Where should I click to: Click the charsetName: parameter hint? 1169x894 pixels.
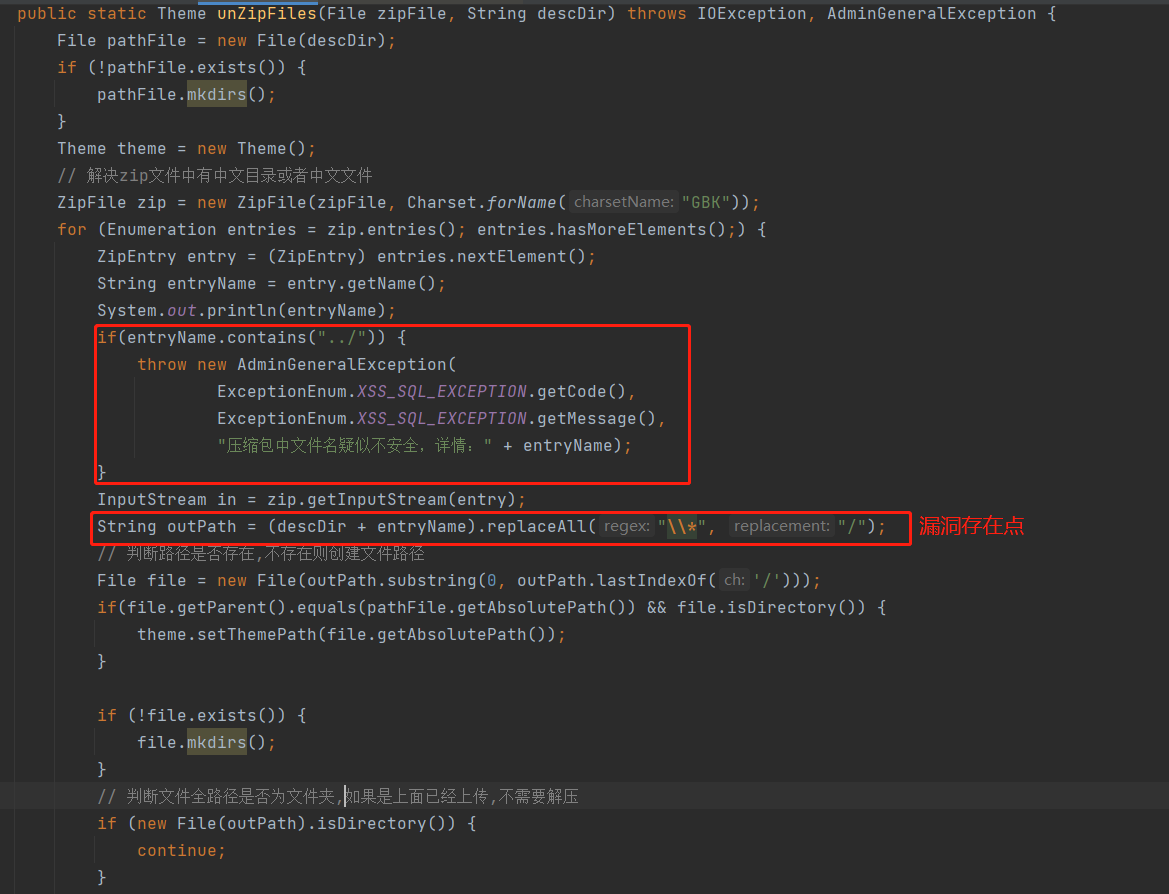pos(623,202)
